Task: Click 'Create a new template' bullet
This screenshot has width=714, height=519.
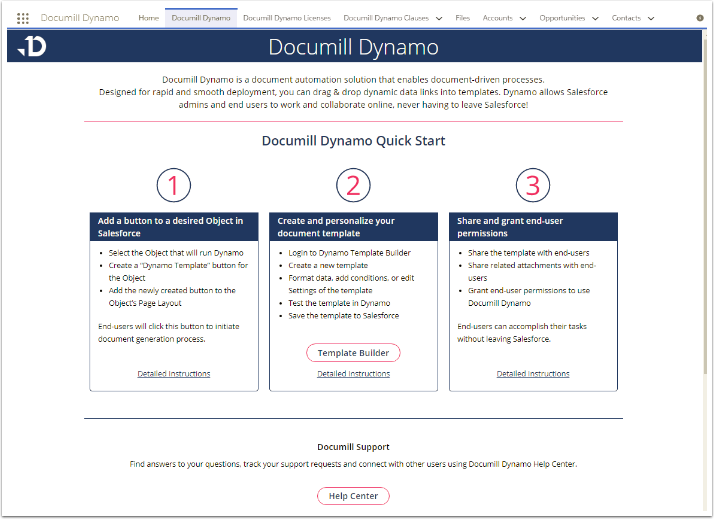Action: 328,265
